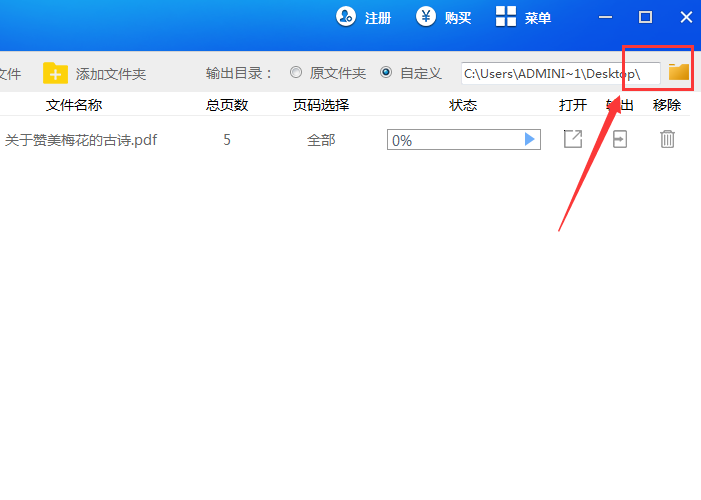Select the 原文件夹 radio button
The width and height of the screenshot is (701, 500).
(x=296, y=72)
